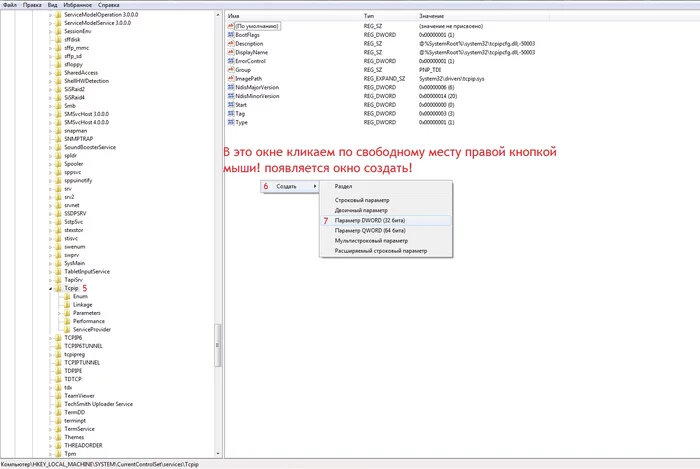The image size is (700, 469).
Task: Click the default value (По умолчанию) icon
Action: point(231,26)
